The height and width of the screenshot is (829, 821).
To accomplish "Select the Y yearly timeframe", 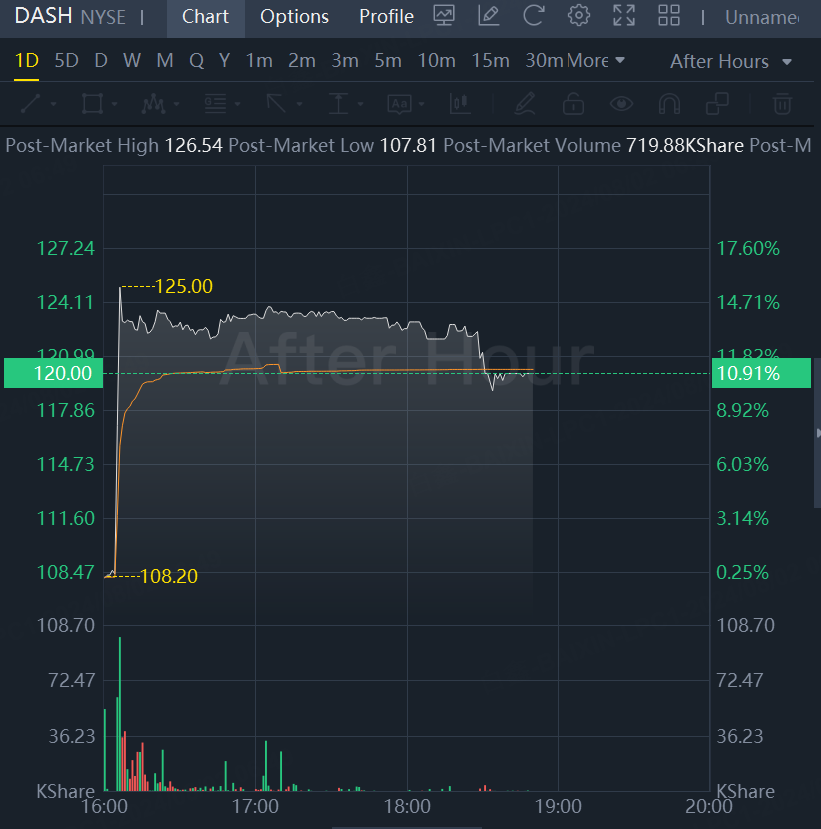I will 225,61.
